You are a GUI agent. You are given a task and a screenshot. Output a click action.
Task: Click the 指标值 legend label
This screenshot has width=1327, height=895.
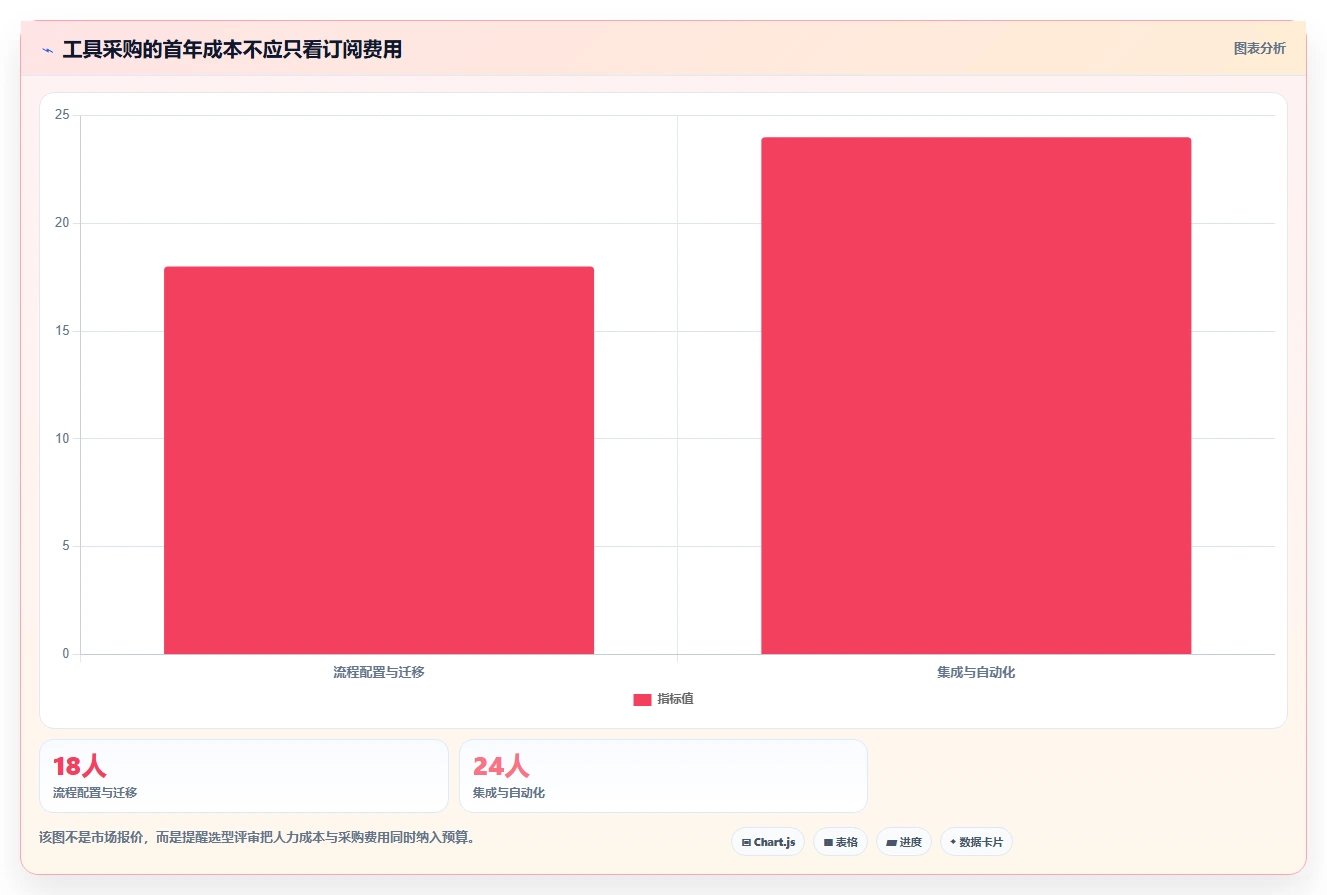[x=675, y=699]
